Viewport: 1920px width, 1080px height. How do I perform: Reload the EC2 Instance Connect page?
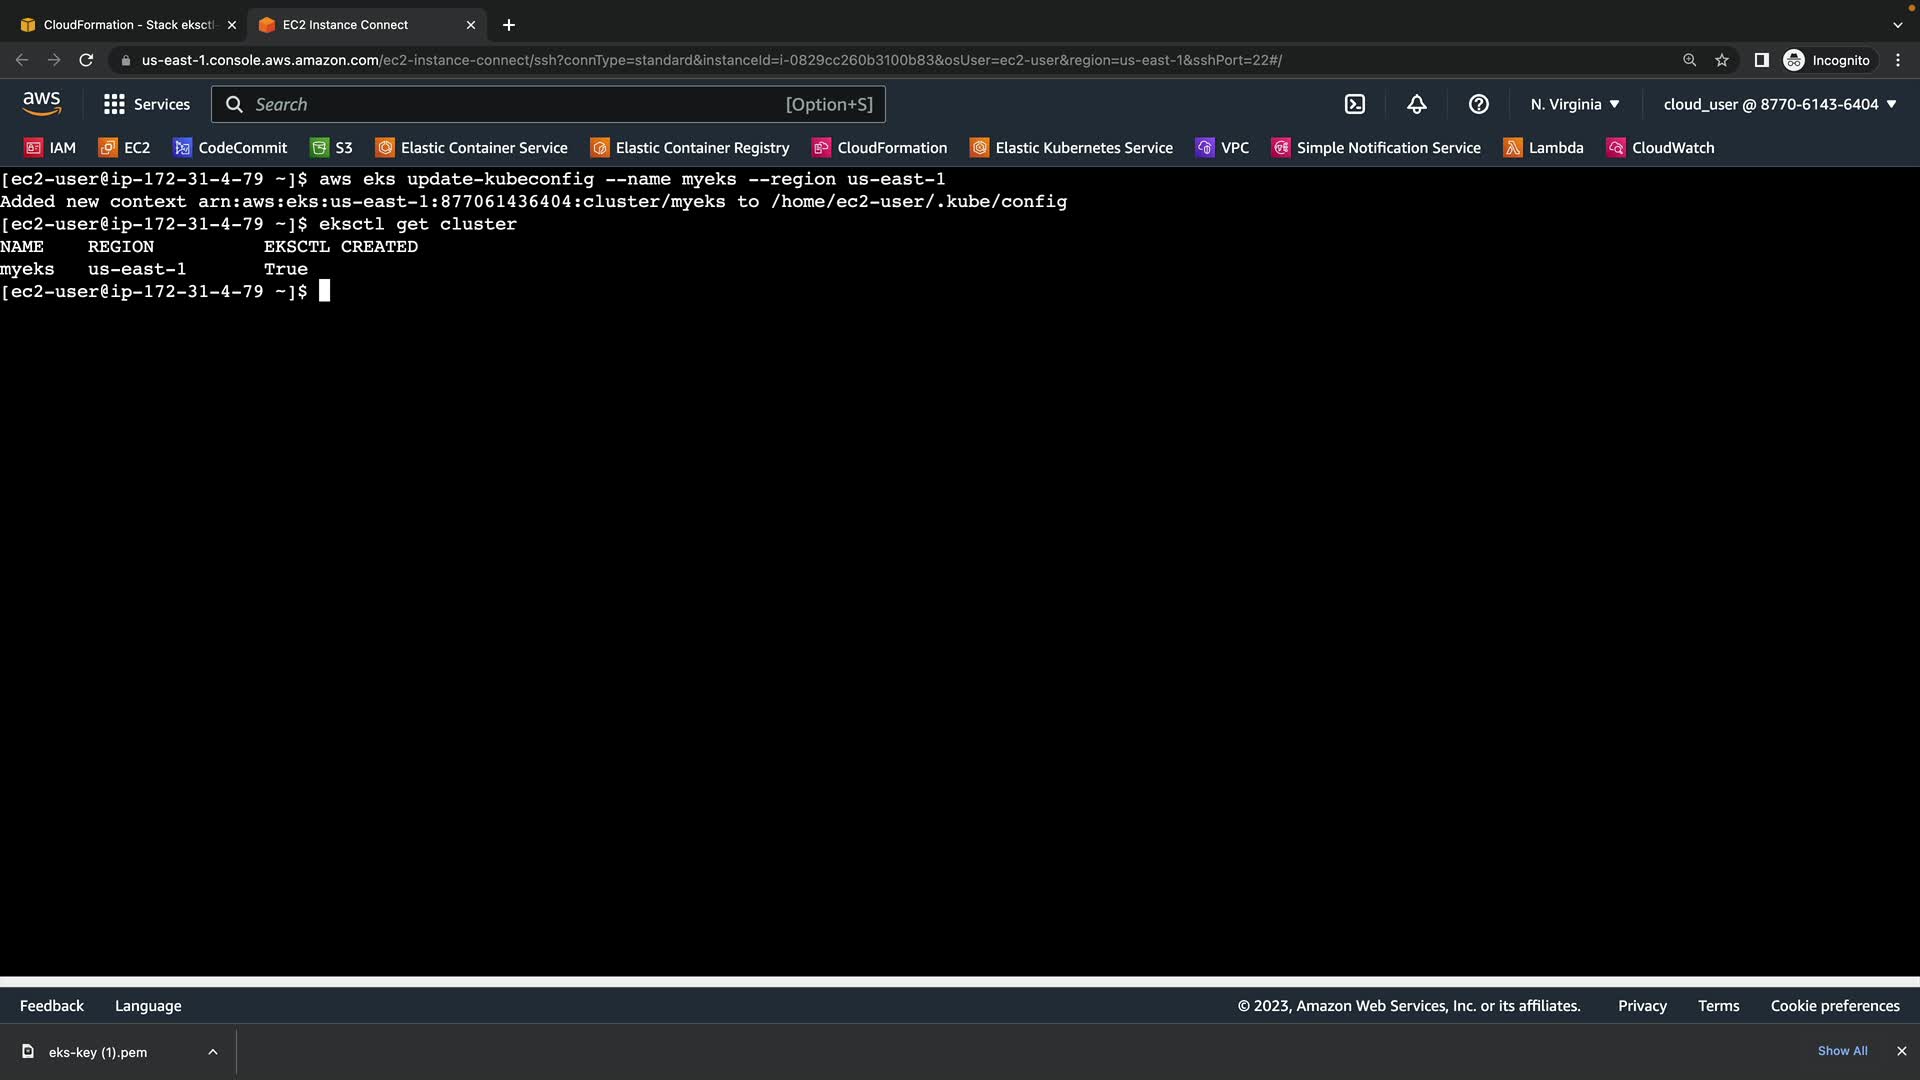coord(86,60)
